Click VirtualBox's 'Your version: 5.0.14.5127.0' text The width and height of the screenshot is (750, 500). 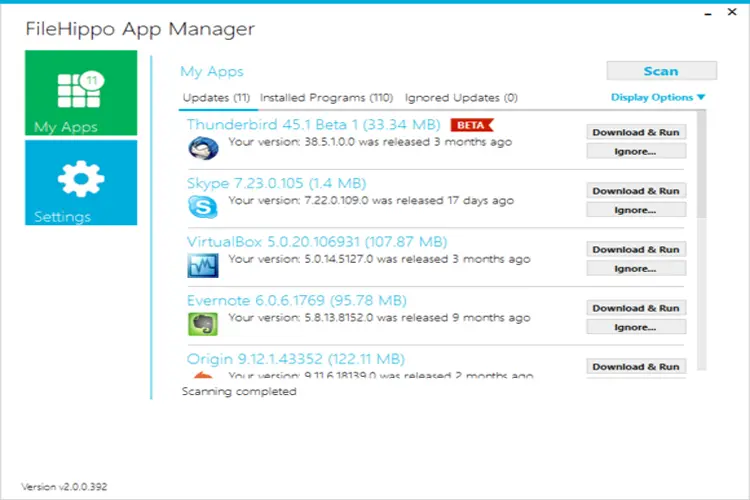click(379, 259)
